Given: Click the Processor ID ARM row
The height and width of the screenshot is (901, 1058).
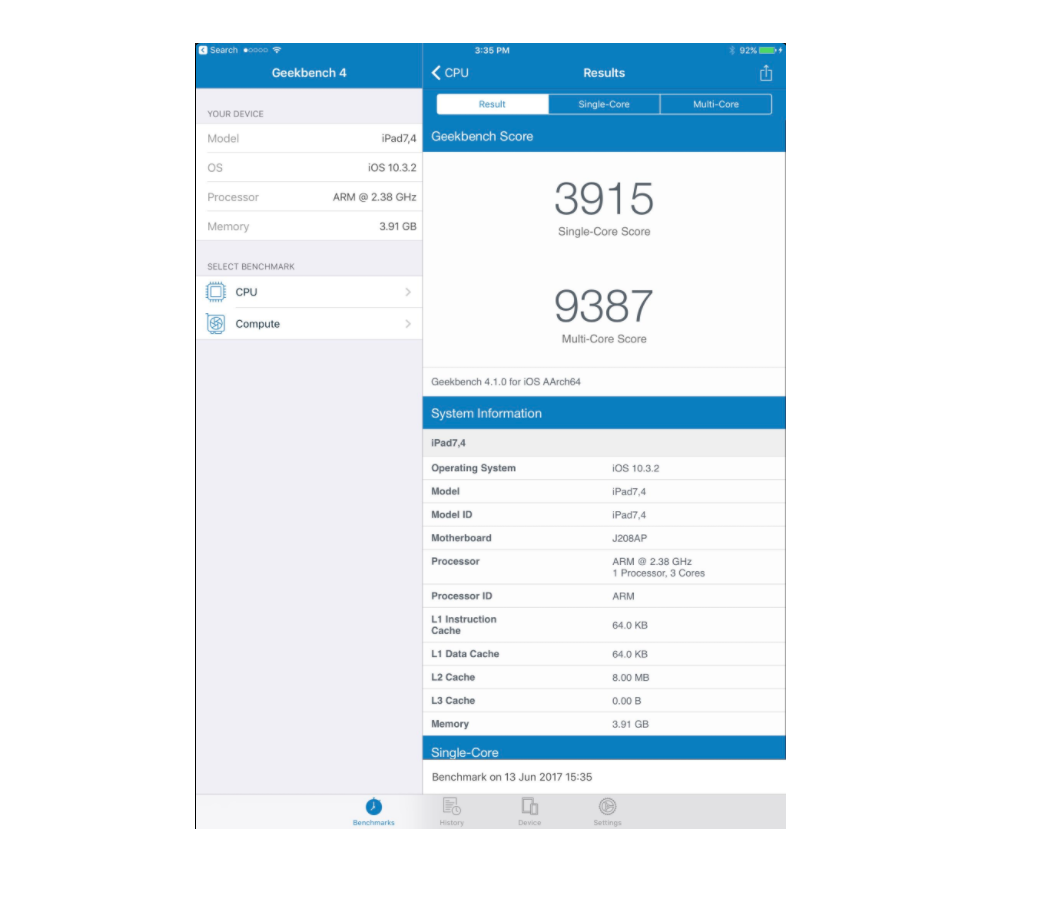Looking at the screenshot, I should [x=604, y=596].
